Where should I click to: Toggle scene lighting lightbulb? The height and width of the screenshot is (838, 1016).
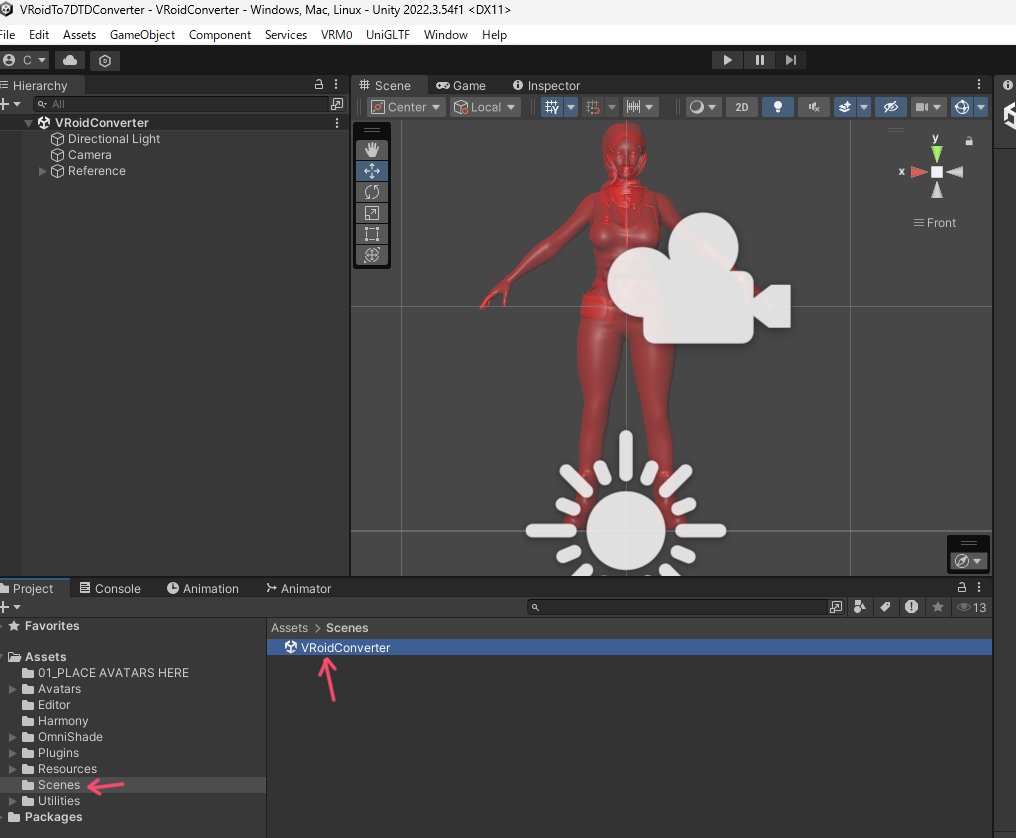(777, 107)
